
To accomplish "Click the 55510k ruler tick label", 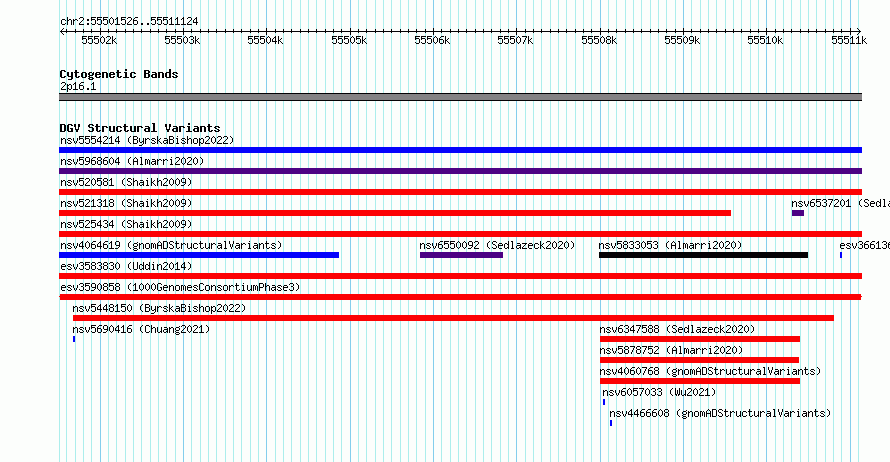I will (765, 40).
